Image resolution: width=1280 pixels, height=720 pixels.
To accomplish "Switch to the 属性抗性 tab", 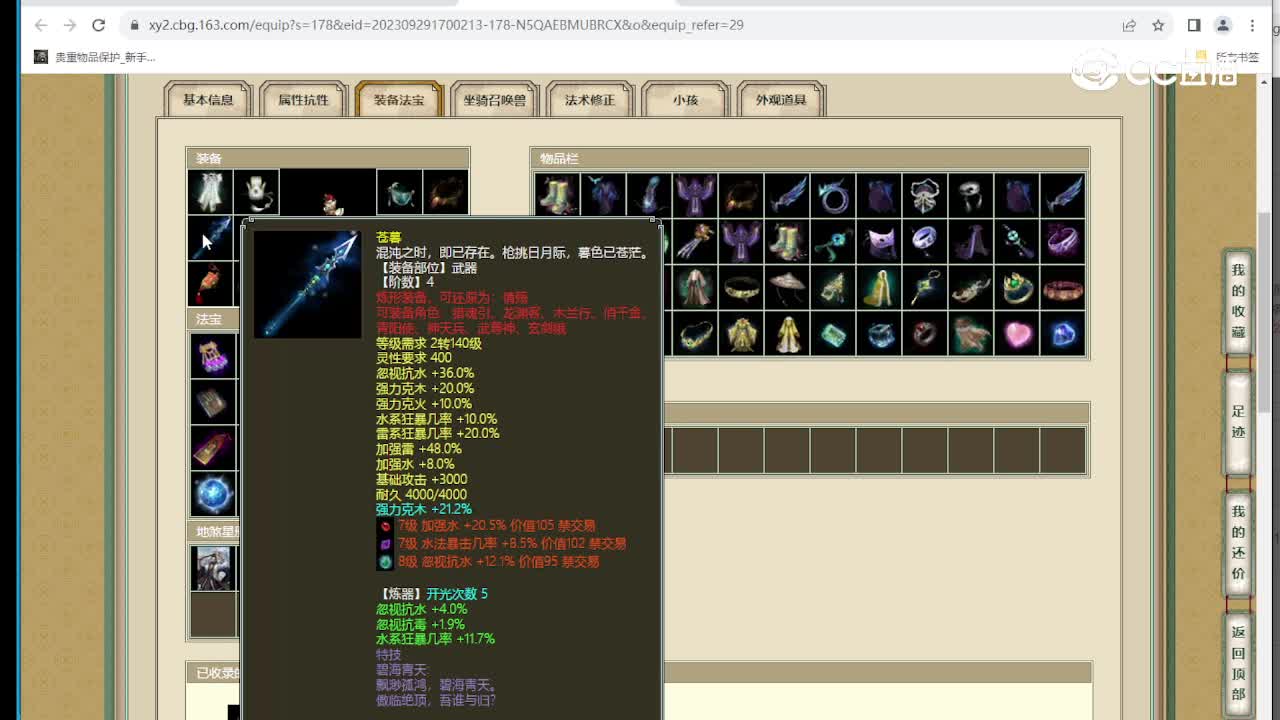I will (303, 100).
